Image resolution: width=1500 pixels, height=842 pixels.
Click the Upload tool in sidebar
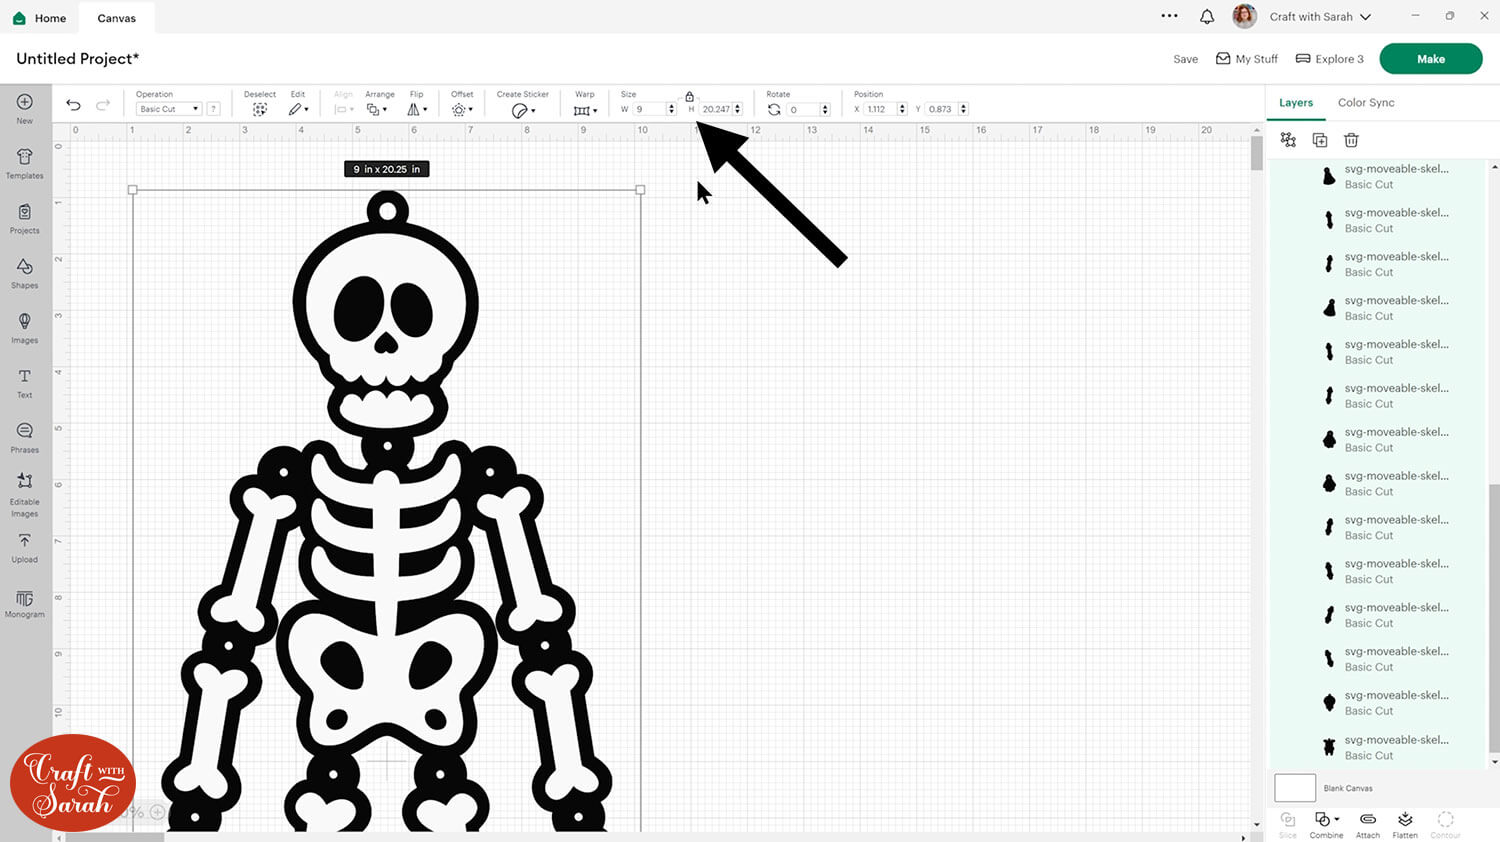[x=23, y=546]
